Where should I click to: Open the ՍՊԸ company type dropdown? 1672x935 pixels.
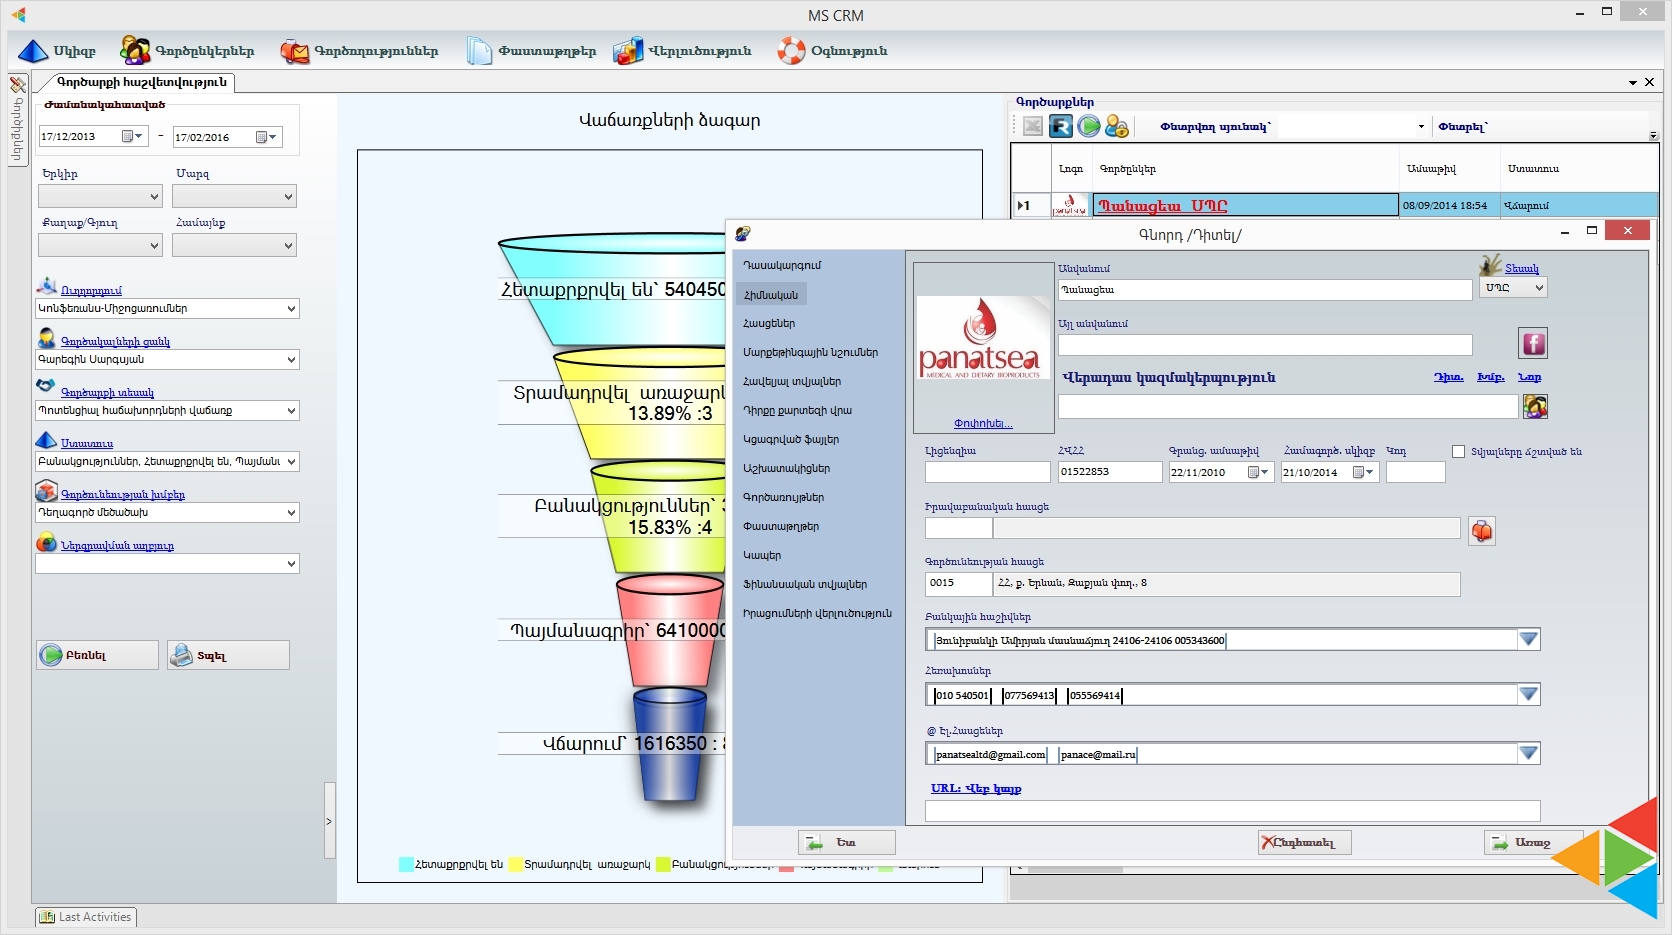[x=1513, y=288]
